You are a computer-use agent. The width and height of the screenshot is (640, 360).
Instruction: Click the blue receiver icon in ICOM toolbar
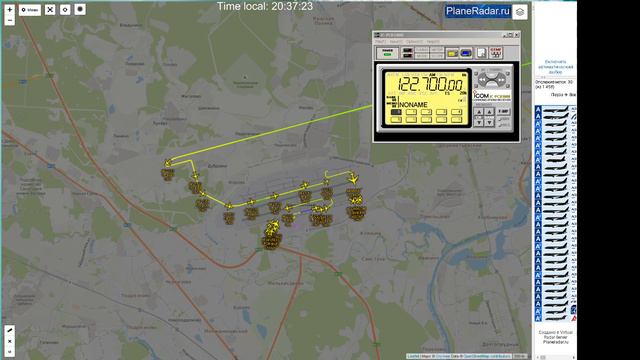coord(466,53)
